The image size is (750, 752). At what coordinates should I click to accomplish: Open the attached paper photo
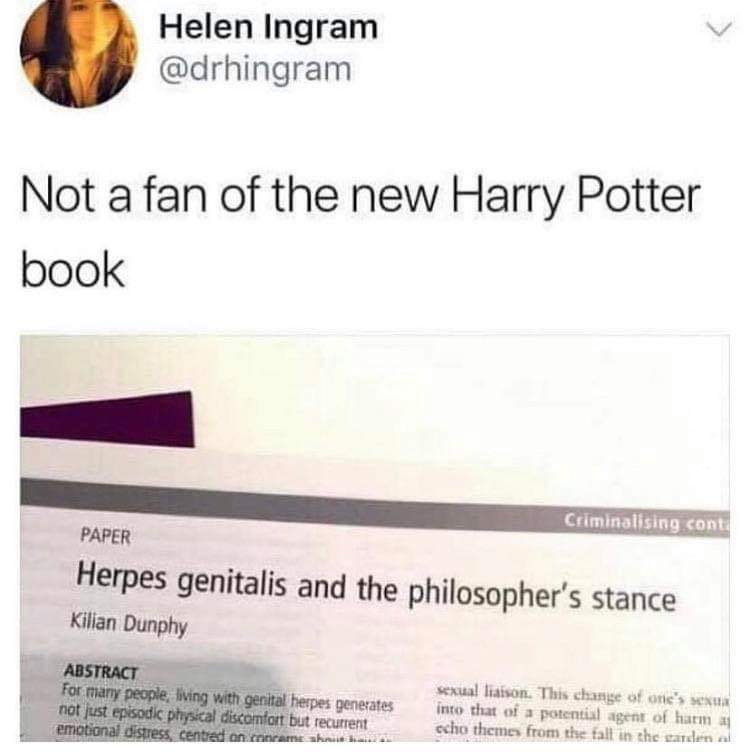point(375,538)
